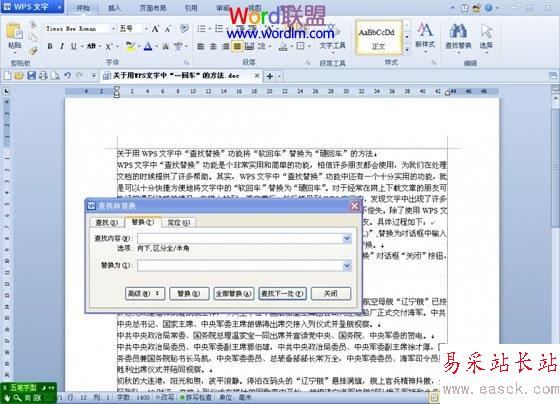Image resolution: width=560 pixels, height=404 pixels.
Task: Click the help question mark icon
Action: 488,8
